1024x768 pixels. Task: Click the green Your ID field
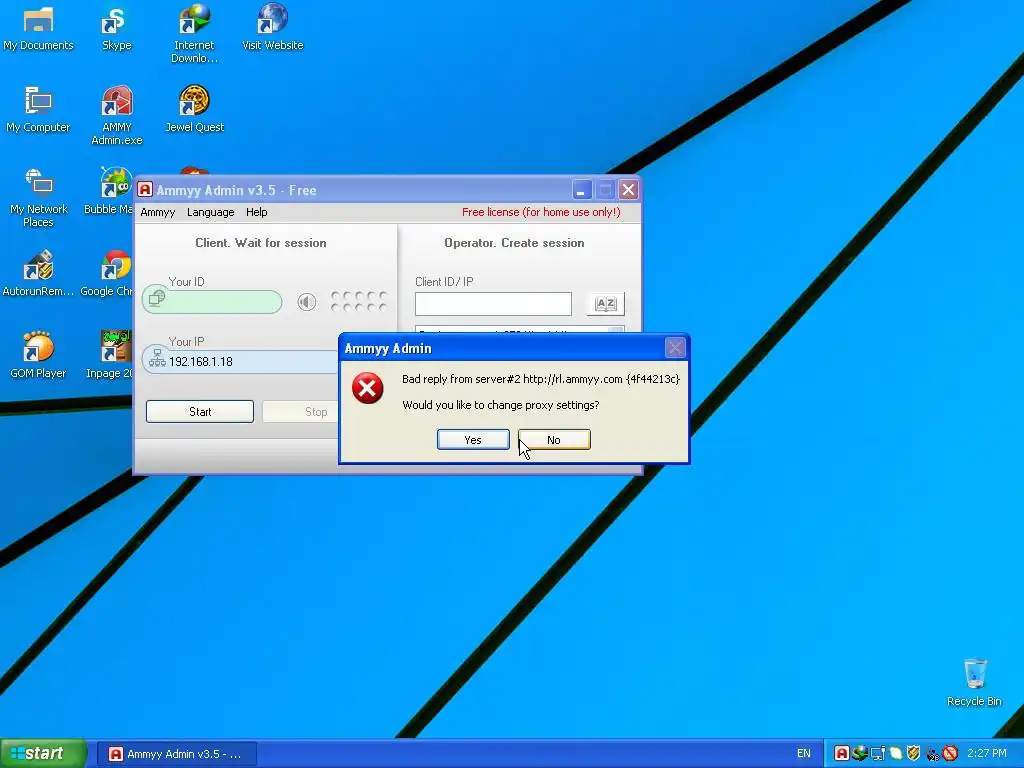[x=212, y=302]
